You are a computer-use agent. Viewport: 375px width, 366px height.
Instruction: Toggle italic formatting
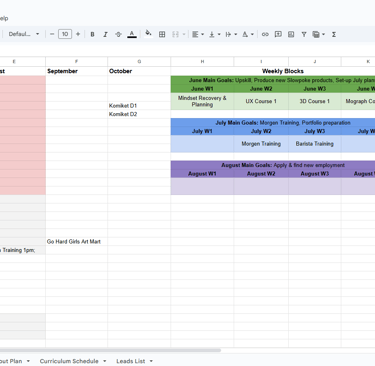coord(105,34)
